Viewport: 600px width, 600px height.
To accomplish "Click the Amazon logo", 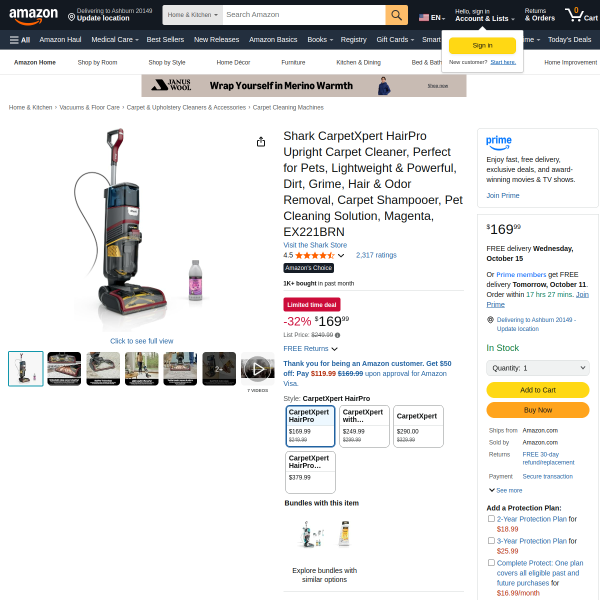I will coord(33,16).
